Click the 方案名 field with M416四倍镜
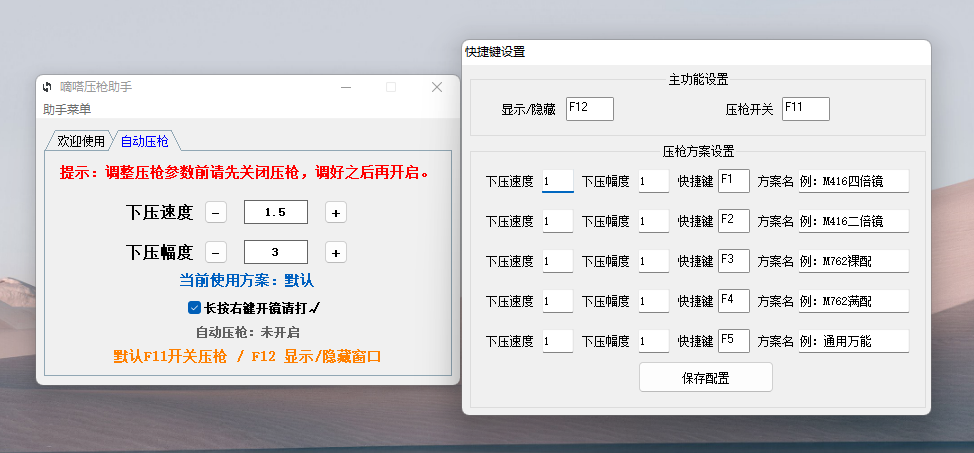The height and width of the screenshot is (453, 974). (853, 181)
